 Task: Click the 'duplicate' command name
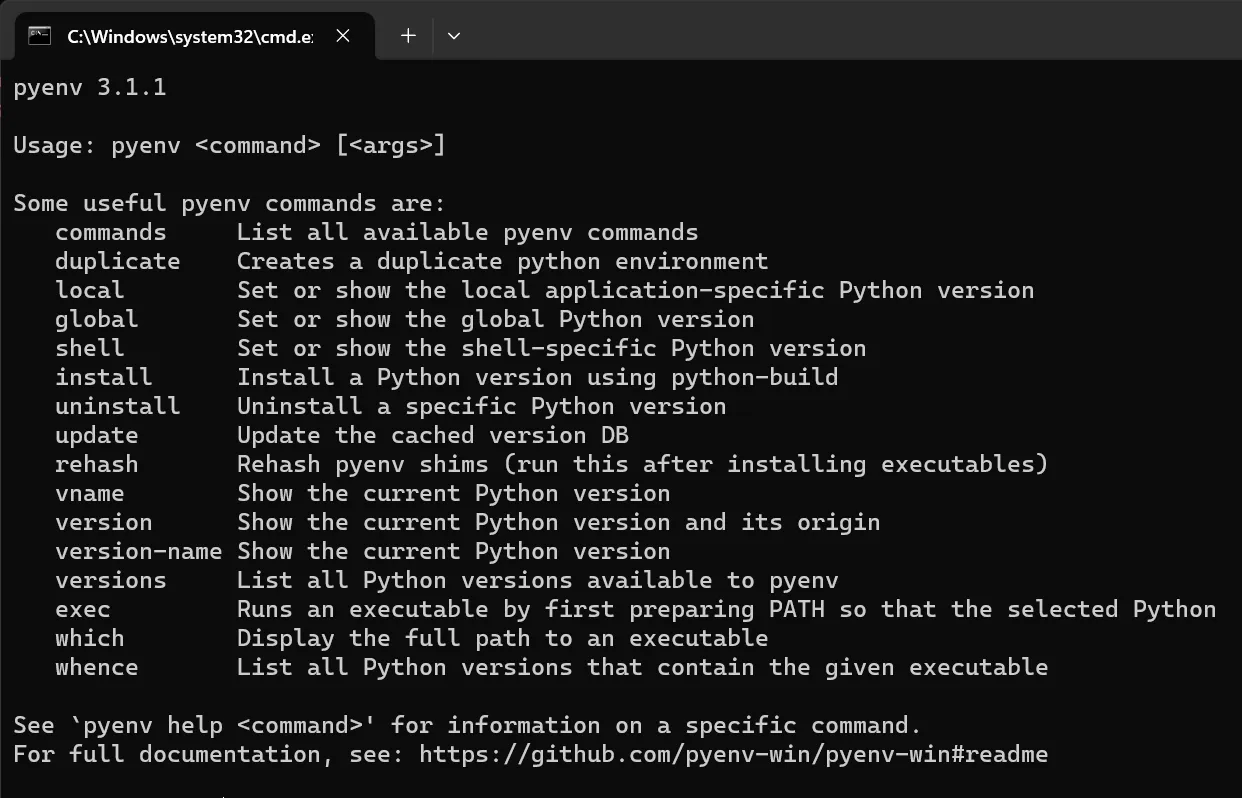tap(118, 262)
